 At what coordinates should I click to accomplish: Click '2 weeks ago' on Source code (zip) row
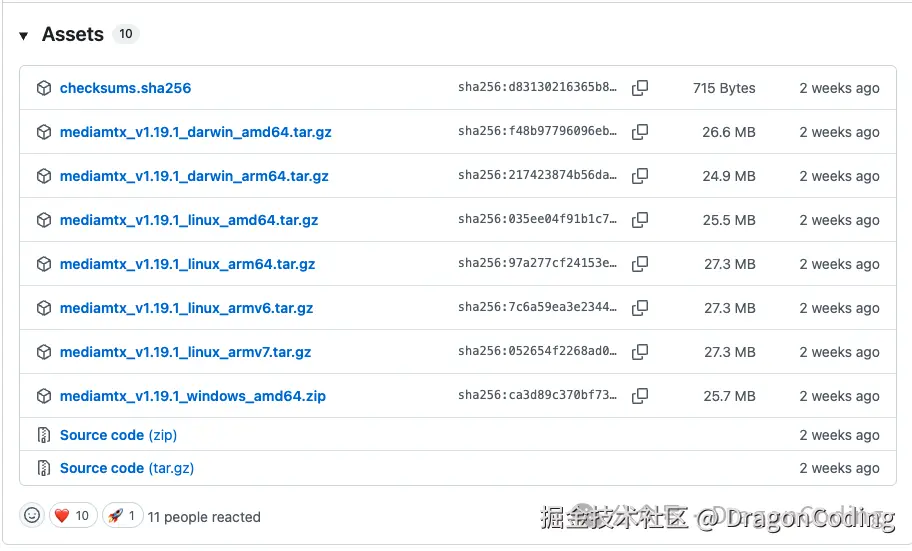point(839,435)
